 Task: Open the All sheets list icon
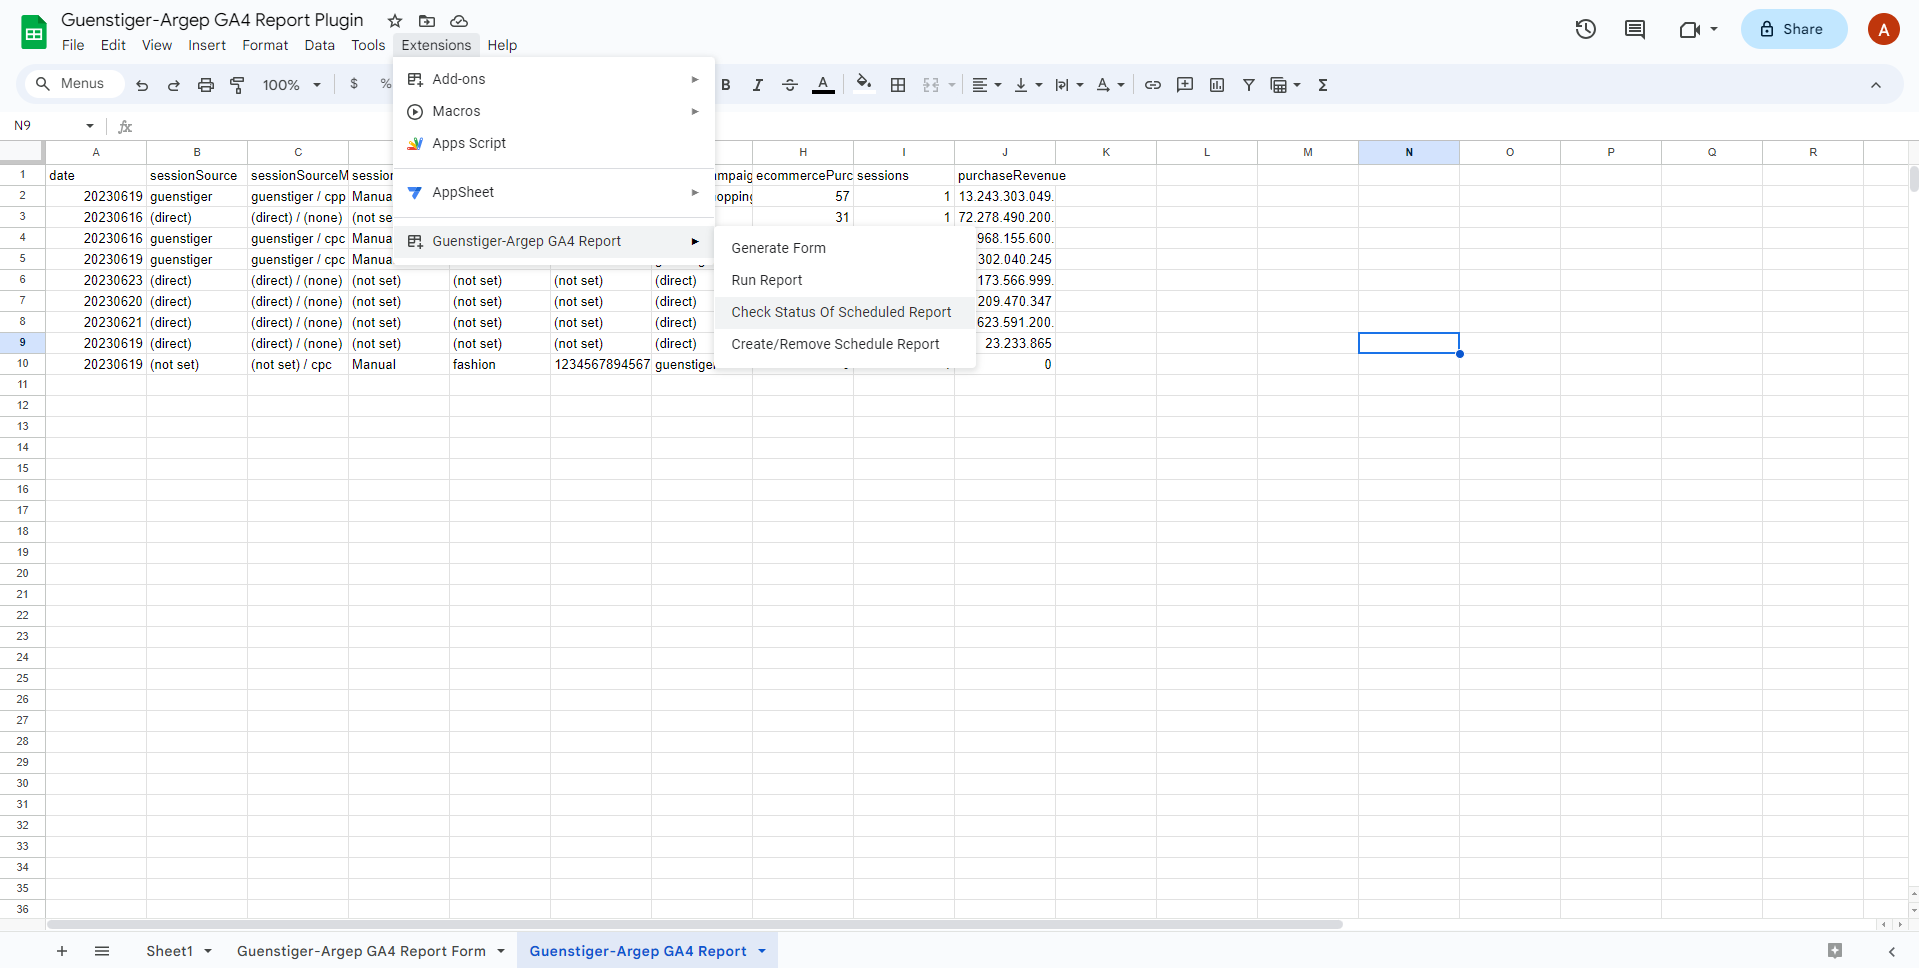(102, 951)
